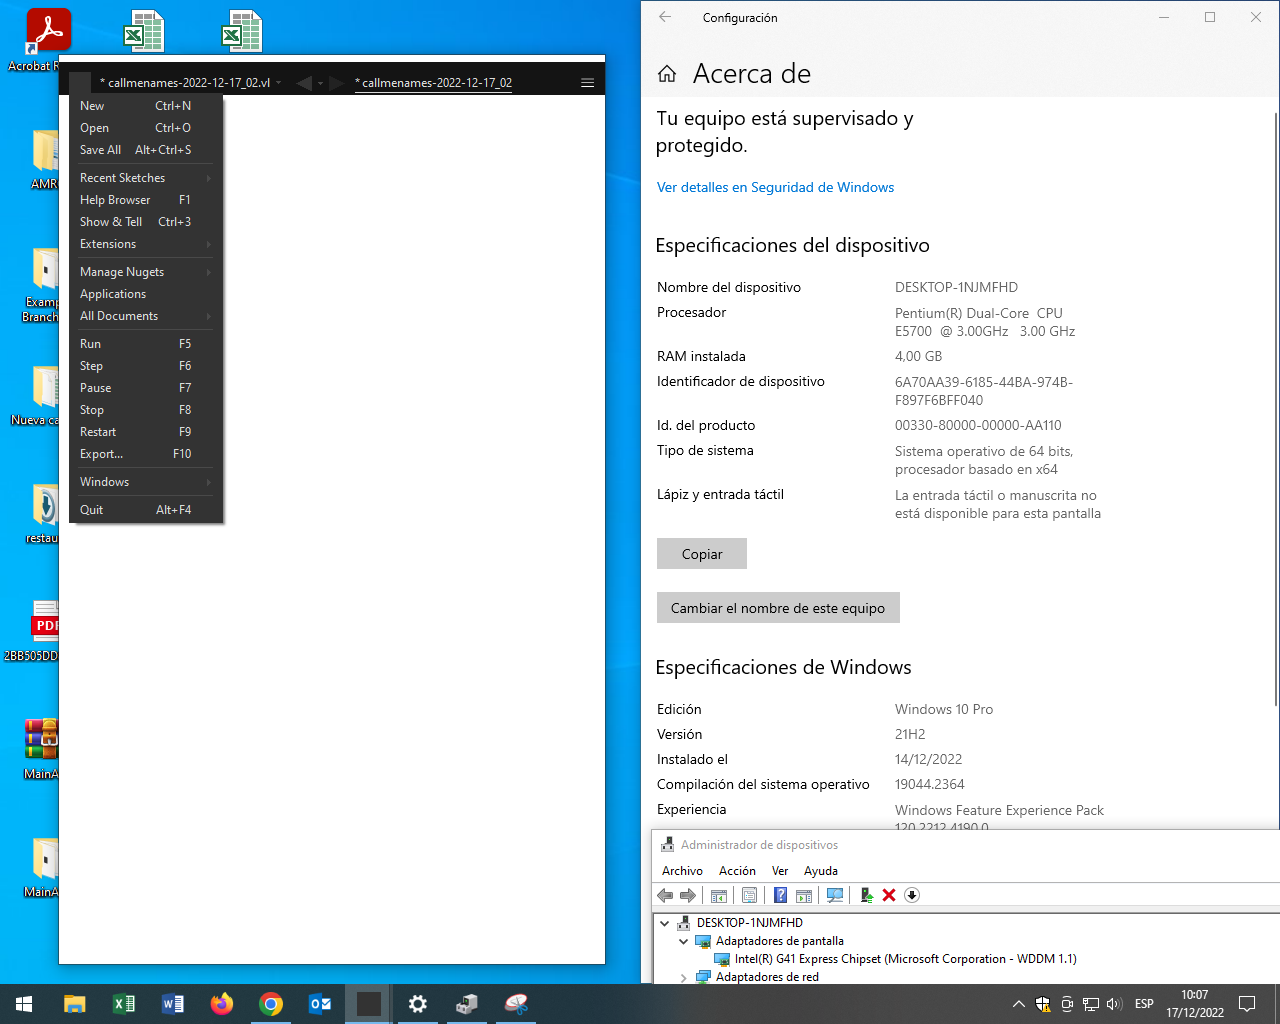This screenshot has width=1280, height=1024.
Task: Expand the Adaptadores de red node
Action: pyautogui.click(x=684, y=977)
